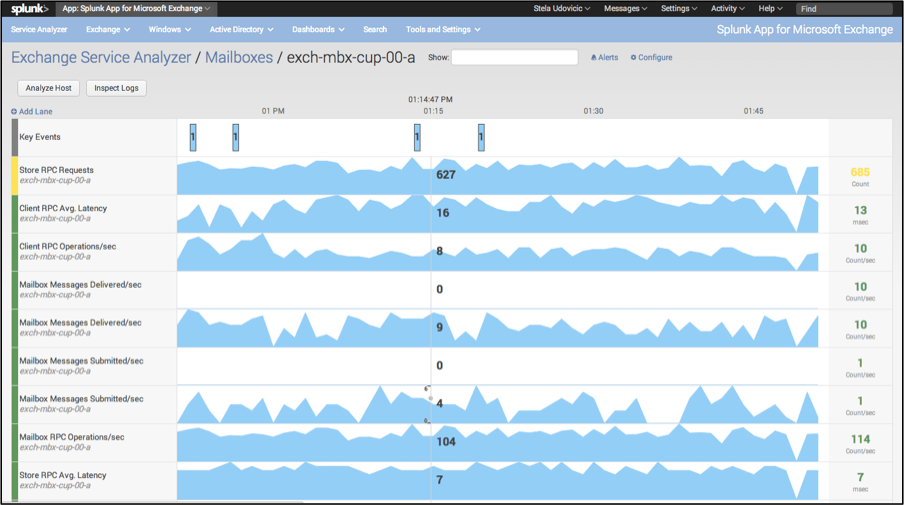Select the first Key Events marker
This screenshot has height=505, width=904.
pos(193,137)
